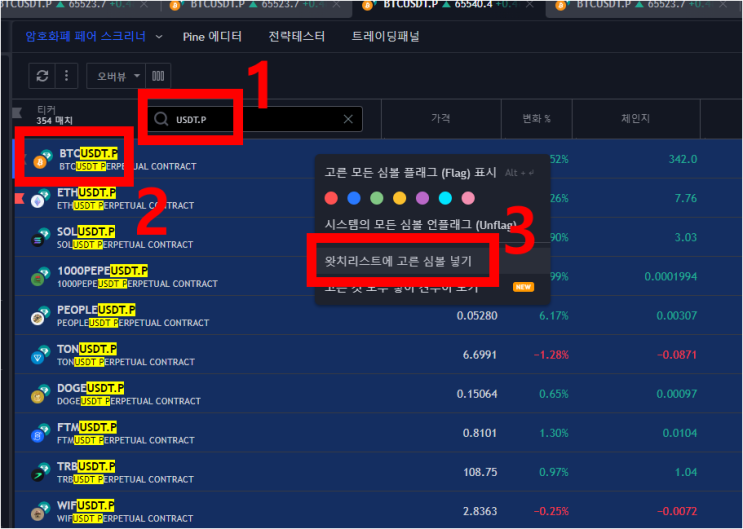Expand the 암호화폐 페어 스크리너 dropdown chevron
743x529 pixels.
159,36
